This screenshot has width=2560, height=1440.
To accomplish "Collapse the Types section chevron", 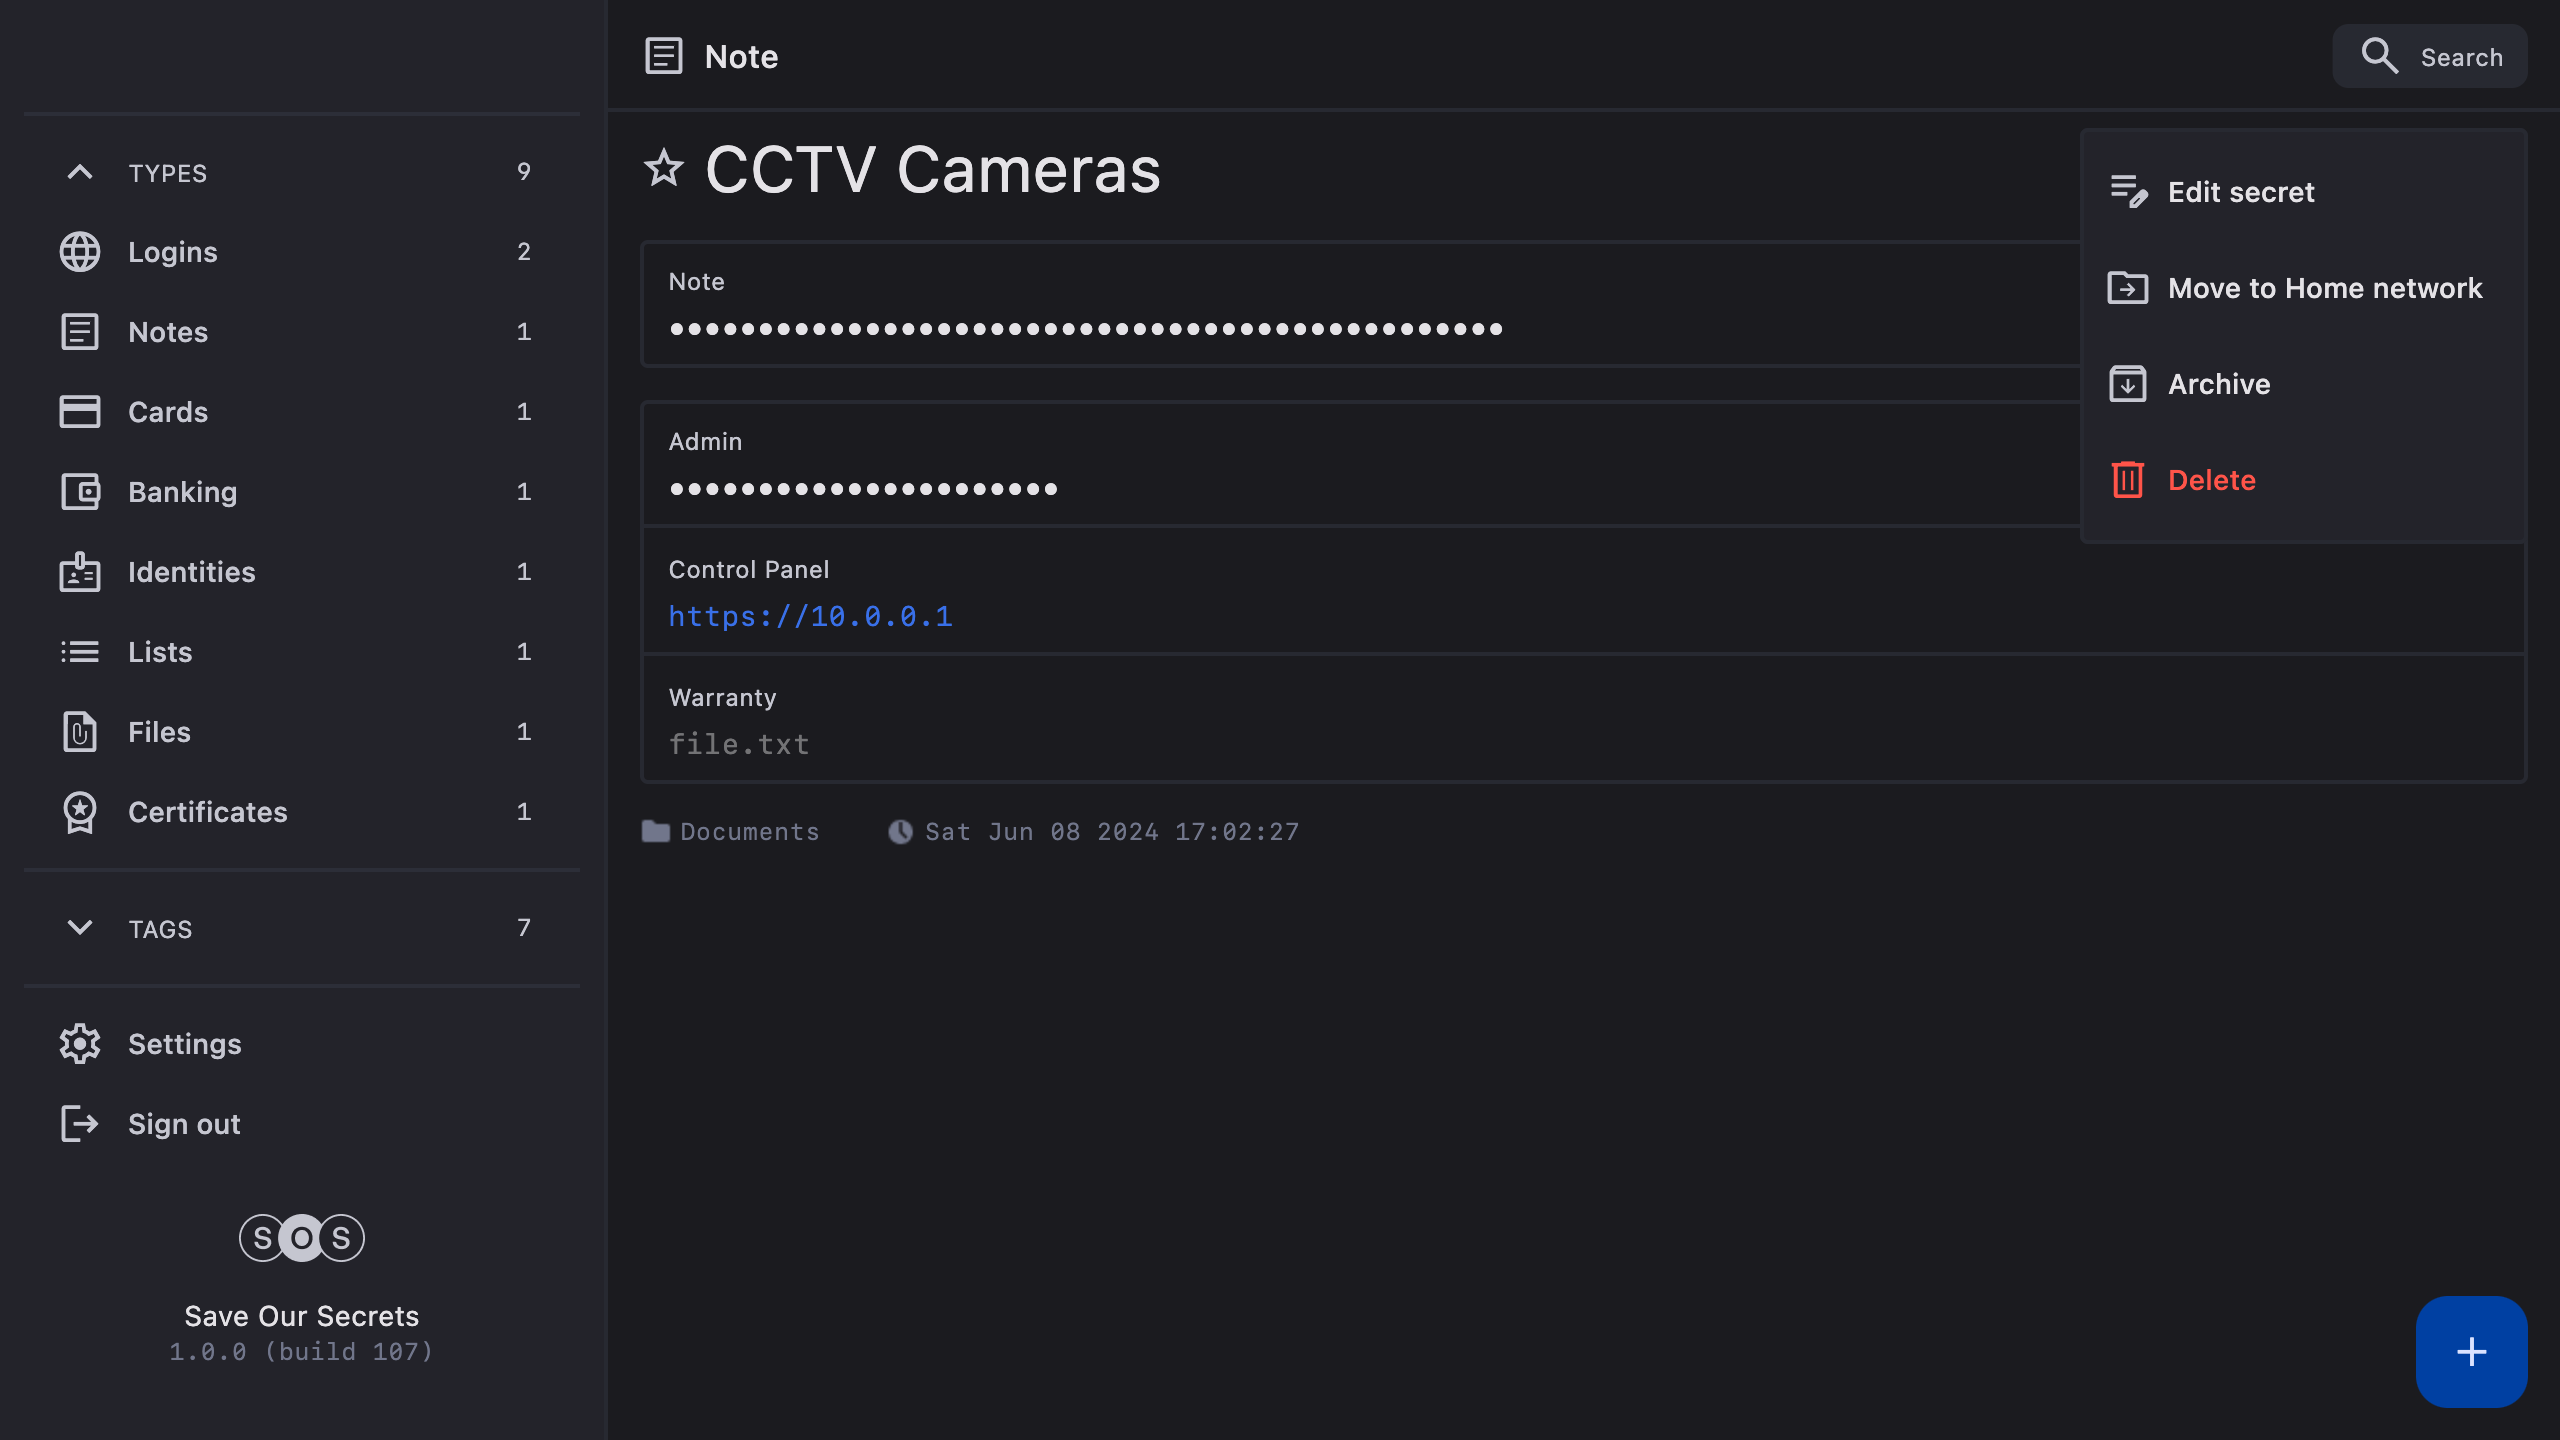I will (80, 173).
